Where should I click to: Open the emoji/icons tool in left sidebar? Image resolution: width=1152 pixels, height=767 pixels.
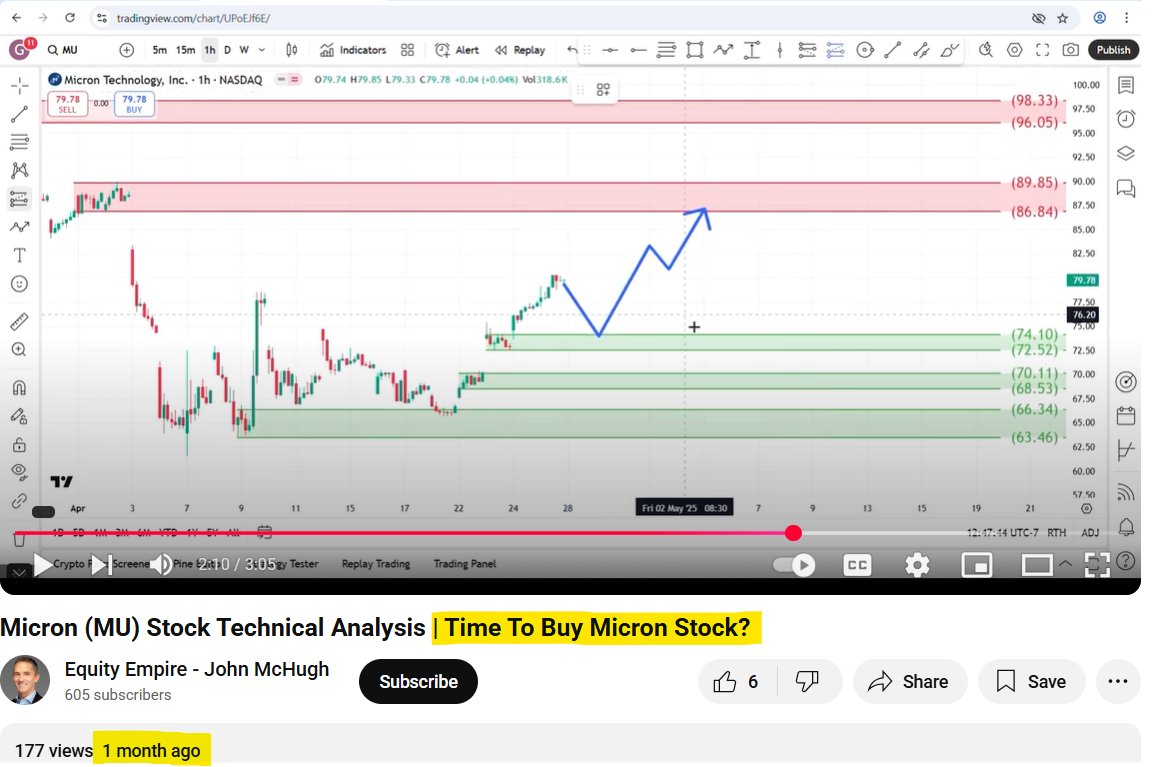coord(20,284)
